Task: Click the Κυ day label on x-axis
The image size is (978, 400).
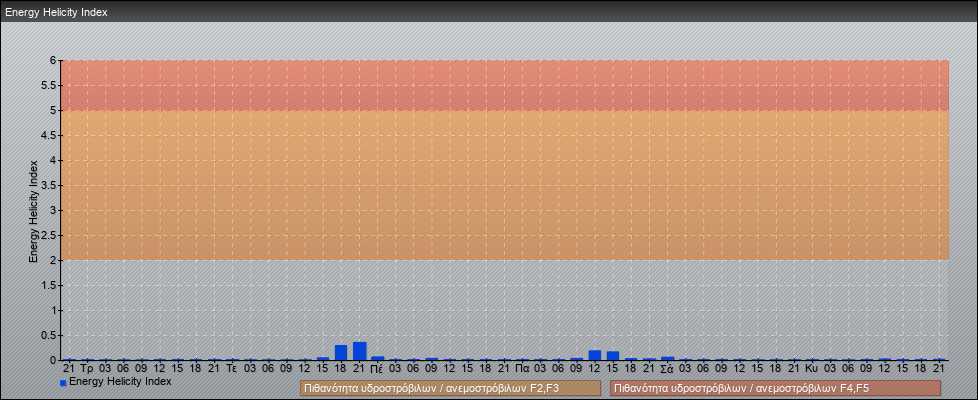Action: pos(812,368)
